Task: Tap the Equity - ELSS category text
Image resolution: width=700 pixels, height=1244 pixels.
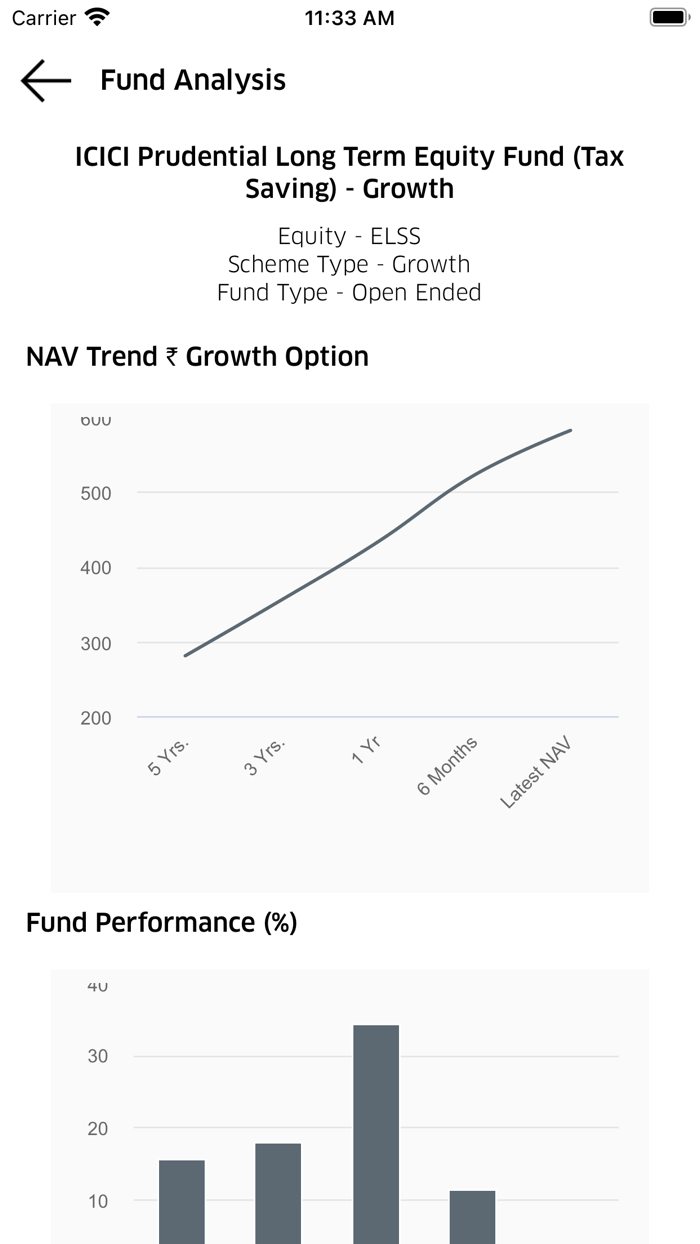Action: point(349,237)
